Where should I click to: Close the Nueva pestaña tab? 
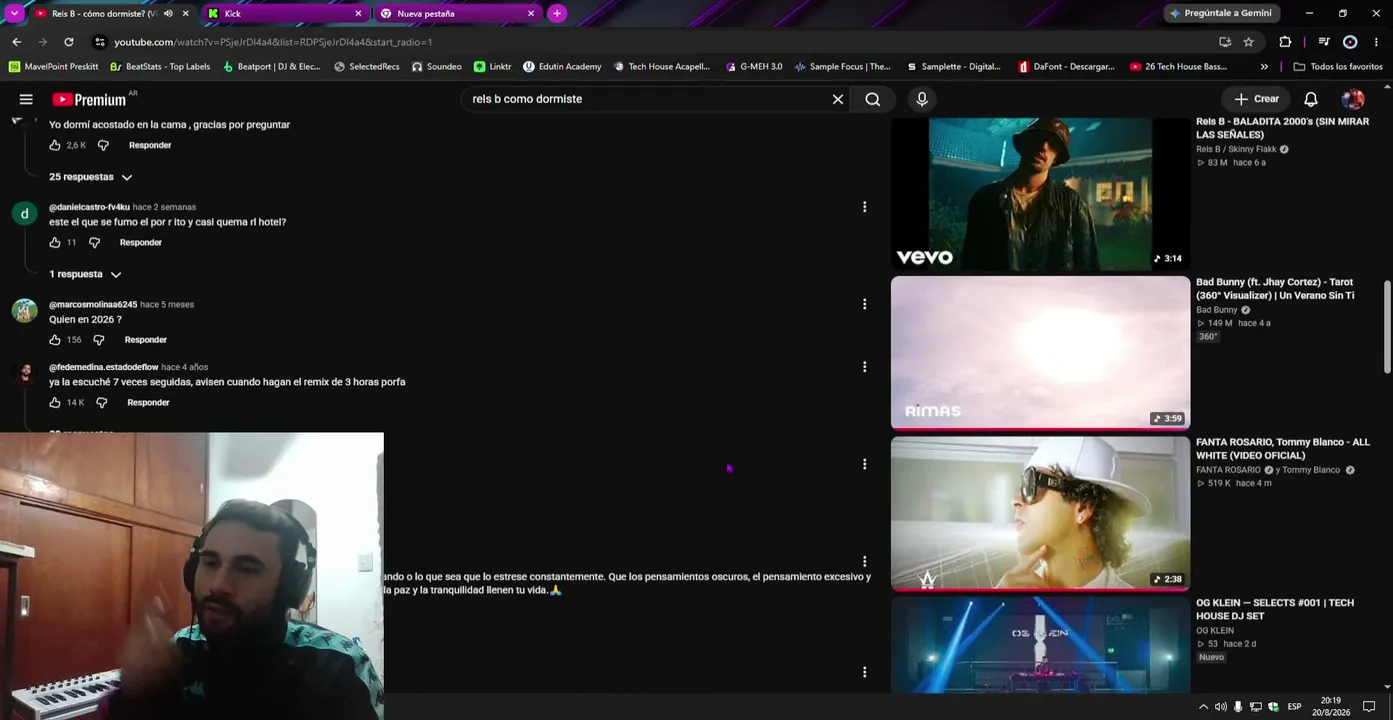[531, 13]
